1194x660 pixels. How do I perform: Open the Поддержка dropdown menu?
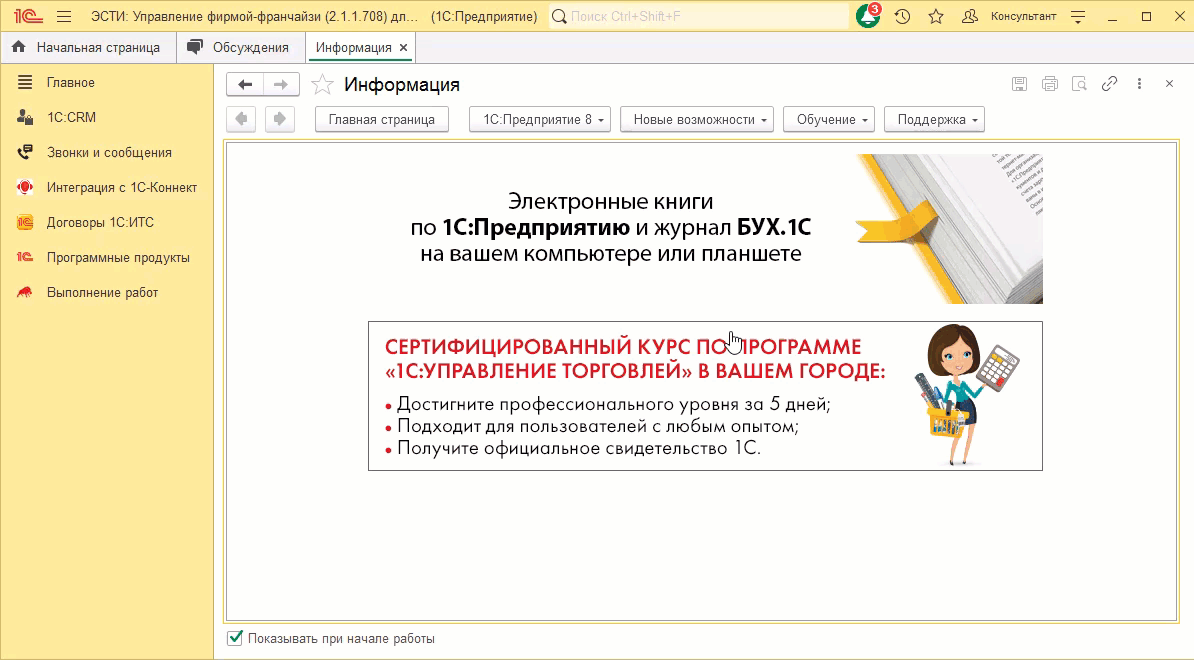pos(933,118)
